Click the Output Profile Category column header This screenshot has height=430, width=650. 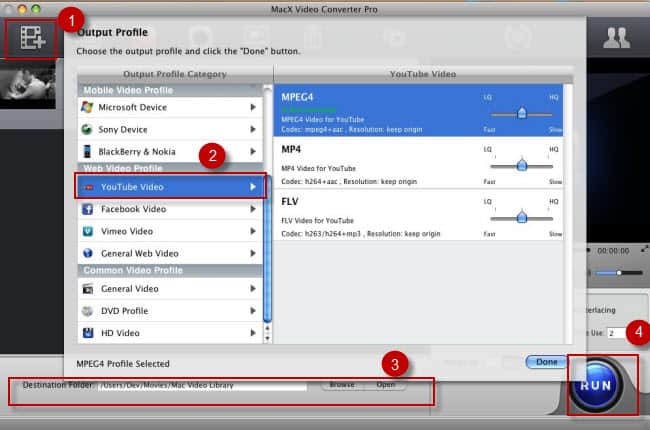pos(175,74)
